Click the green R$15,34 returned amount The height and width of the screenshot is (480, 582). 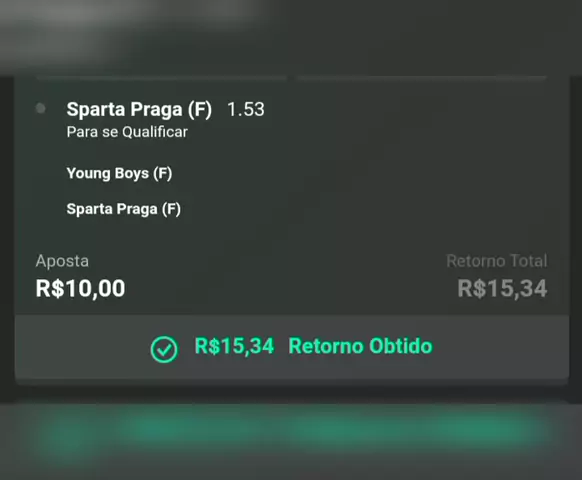[235, 346]
